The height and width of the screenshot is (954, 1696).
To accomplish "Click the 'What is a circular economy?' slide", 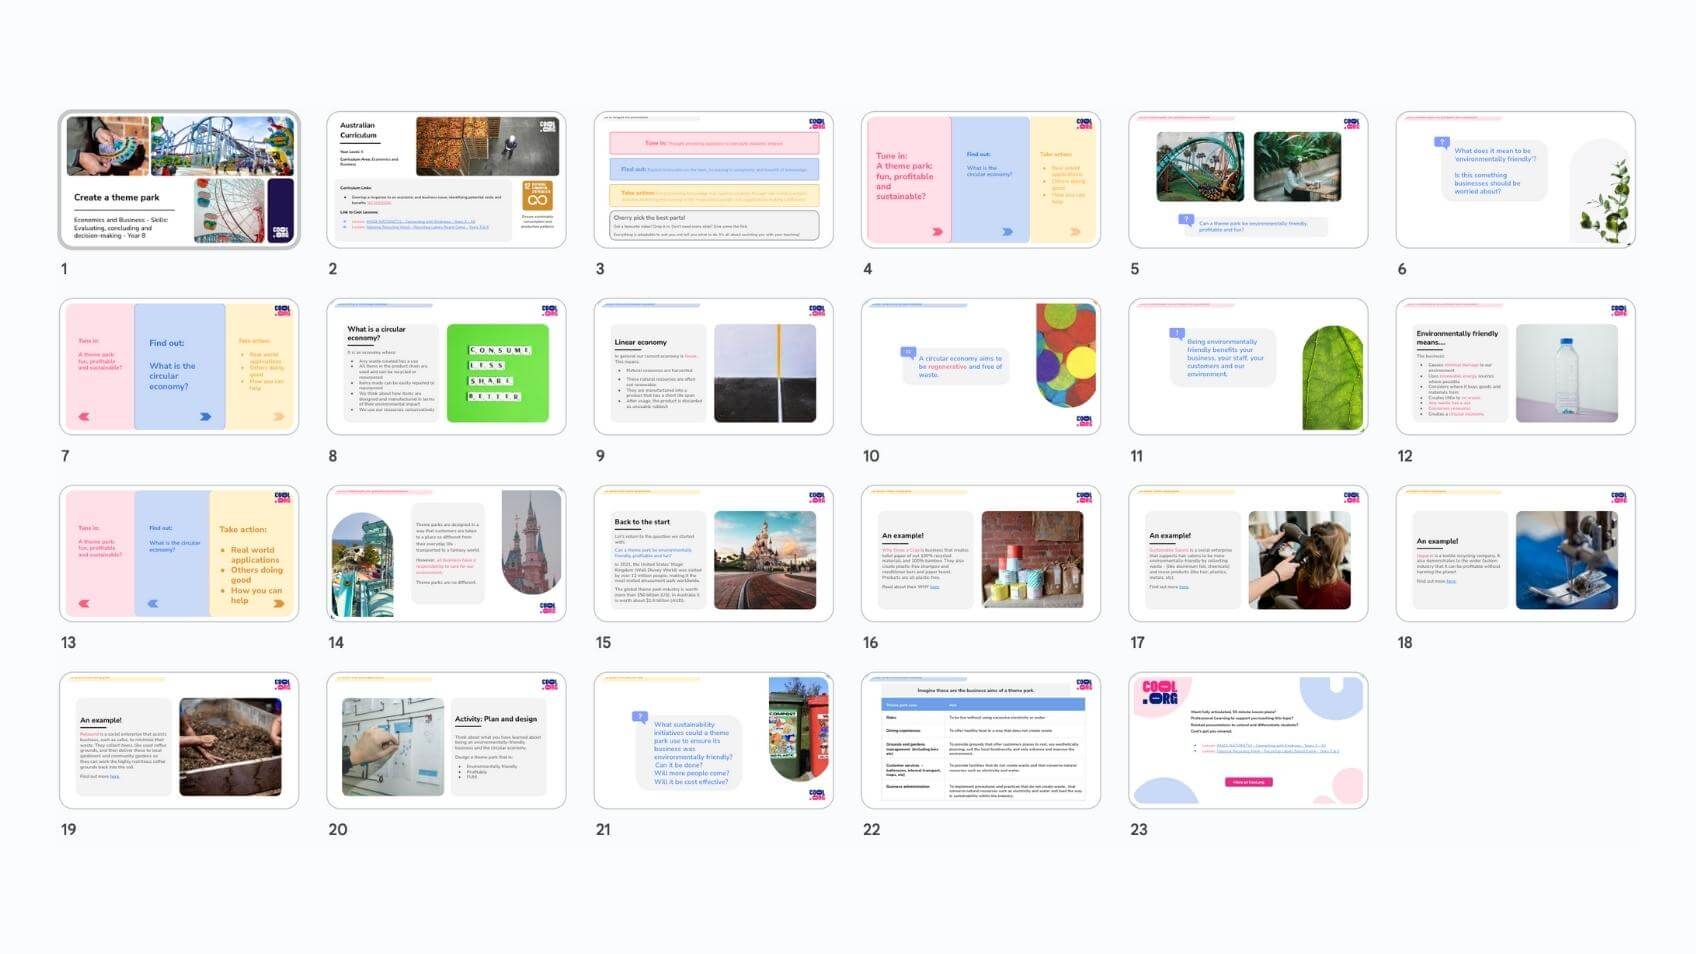I will tap(446, 367).
